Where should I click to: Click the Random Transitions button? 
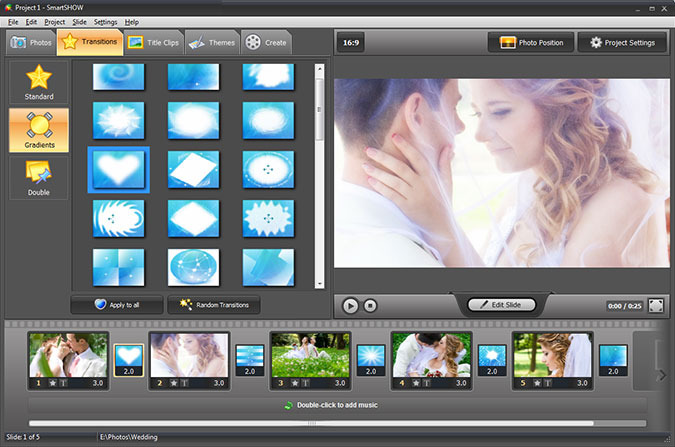point(214,305)
